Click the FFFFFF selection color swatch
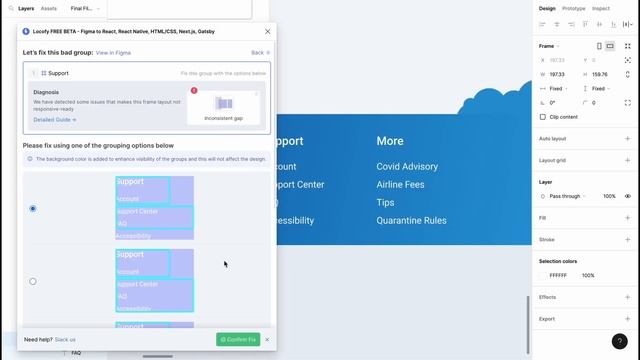The image size is (640, 360). click(x=542, y=276)
